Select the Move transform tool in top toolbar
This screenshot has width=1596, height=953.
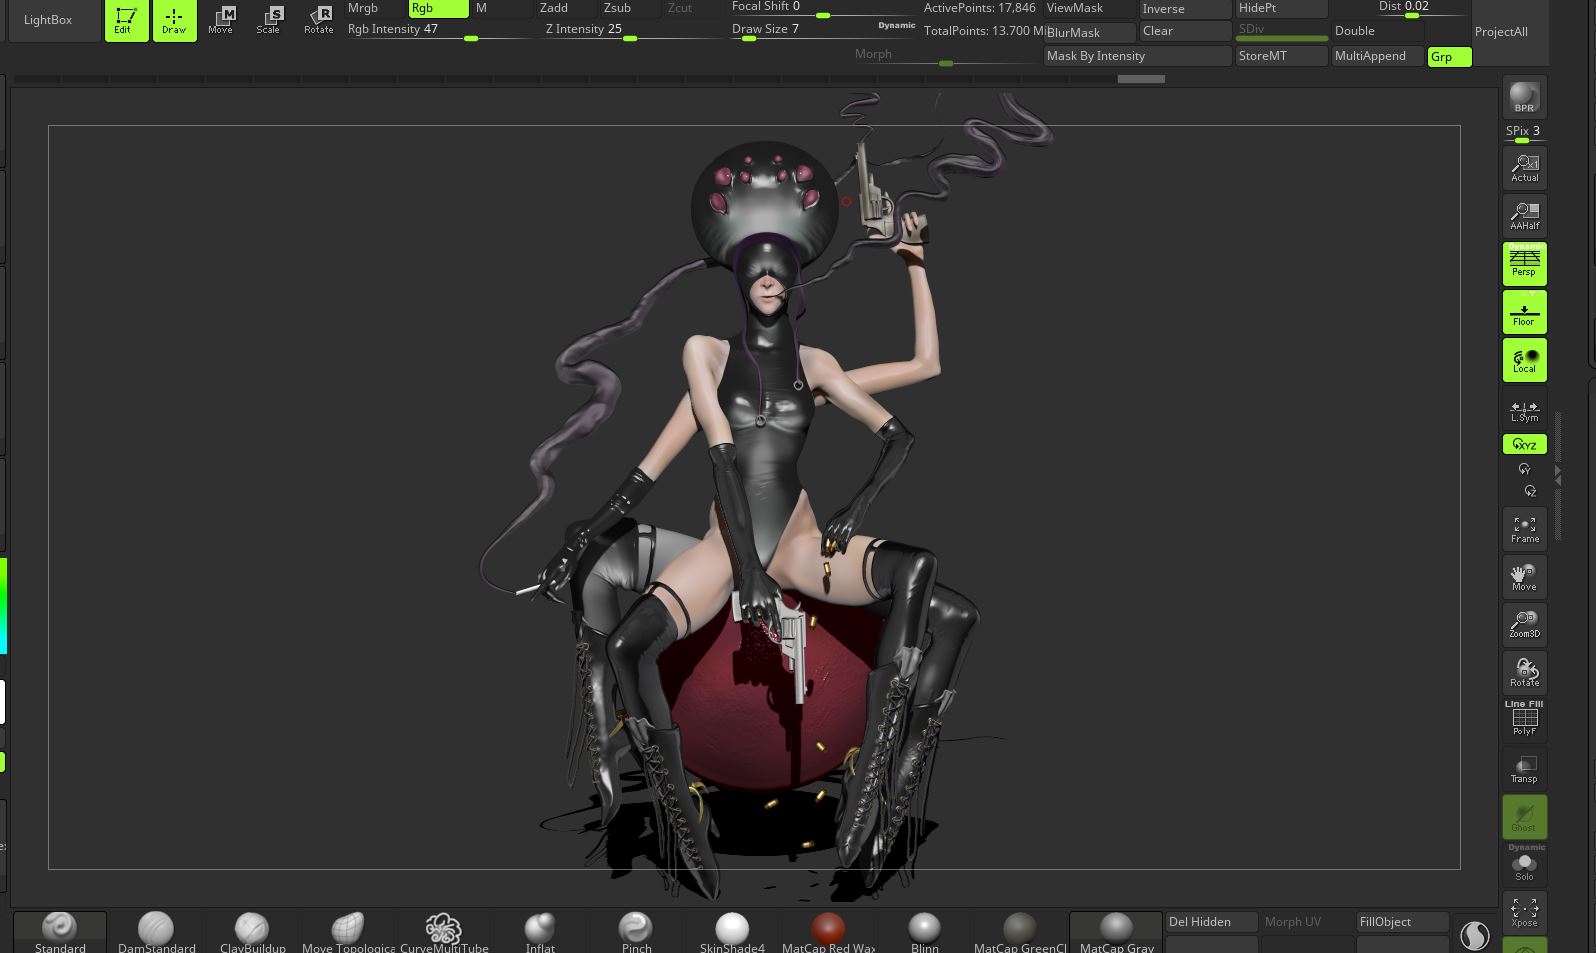click(221, 20)
